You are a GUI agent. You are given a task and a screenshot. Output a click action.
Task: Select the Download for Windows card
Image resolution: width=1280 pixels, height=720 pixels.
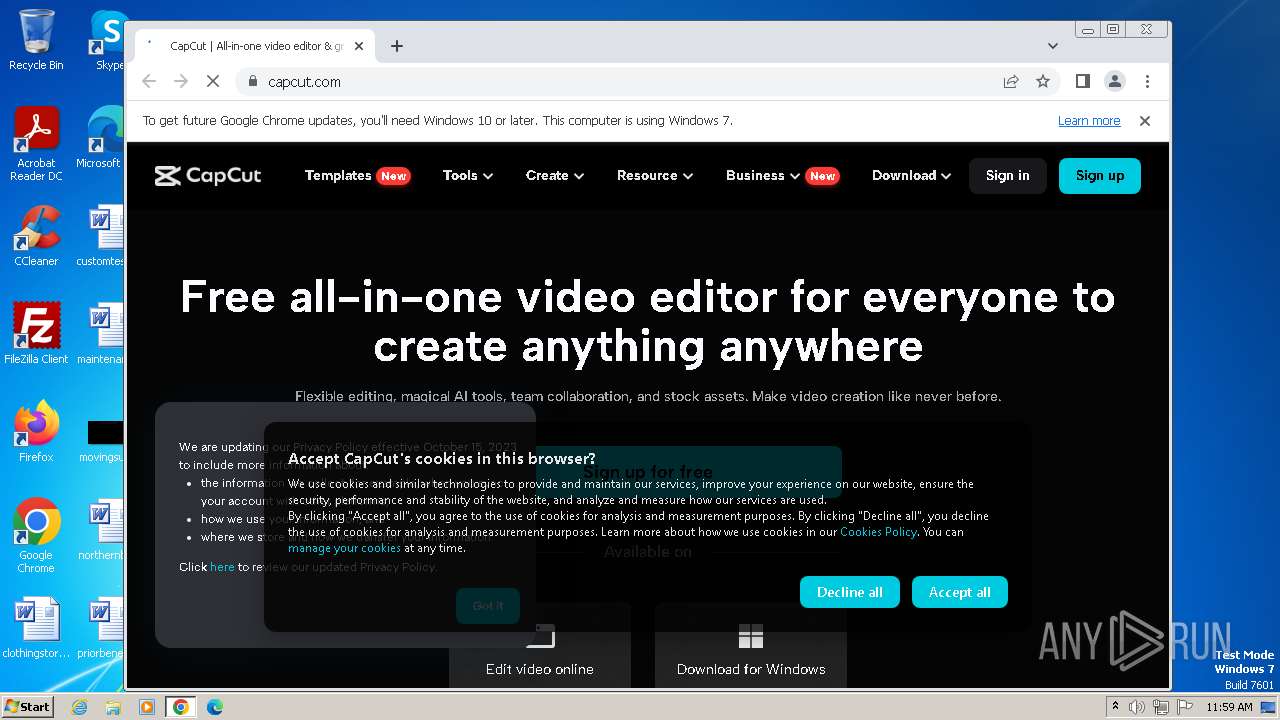751,646
